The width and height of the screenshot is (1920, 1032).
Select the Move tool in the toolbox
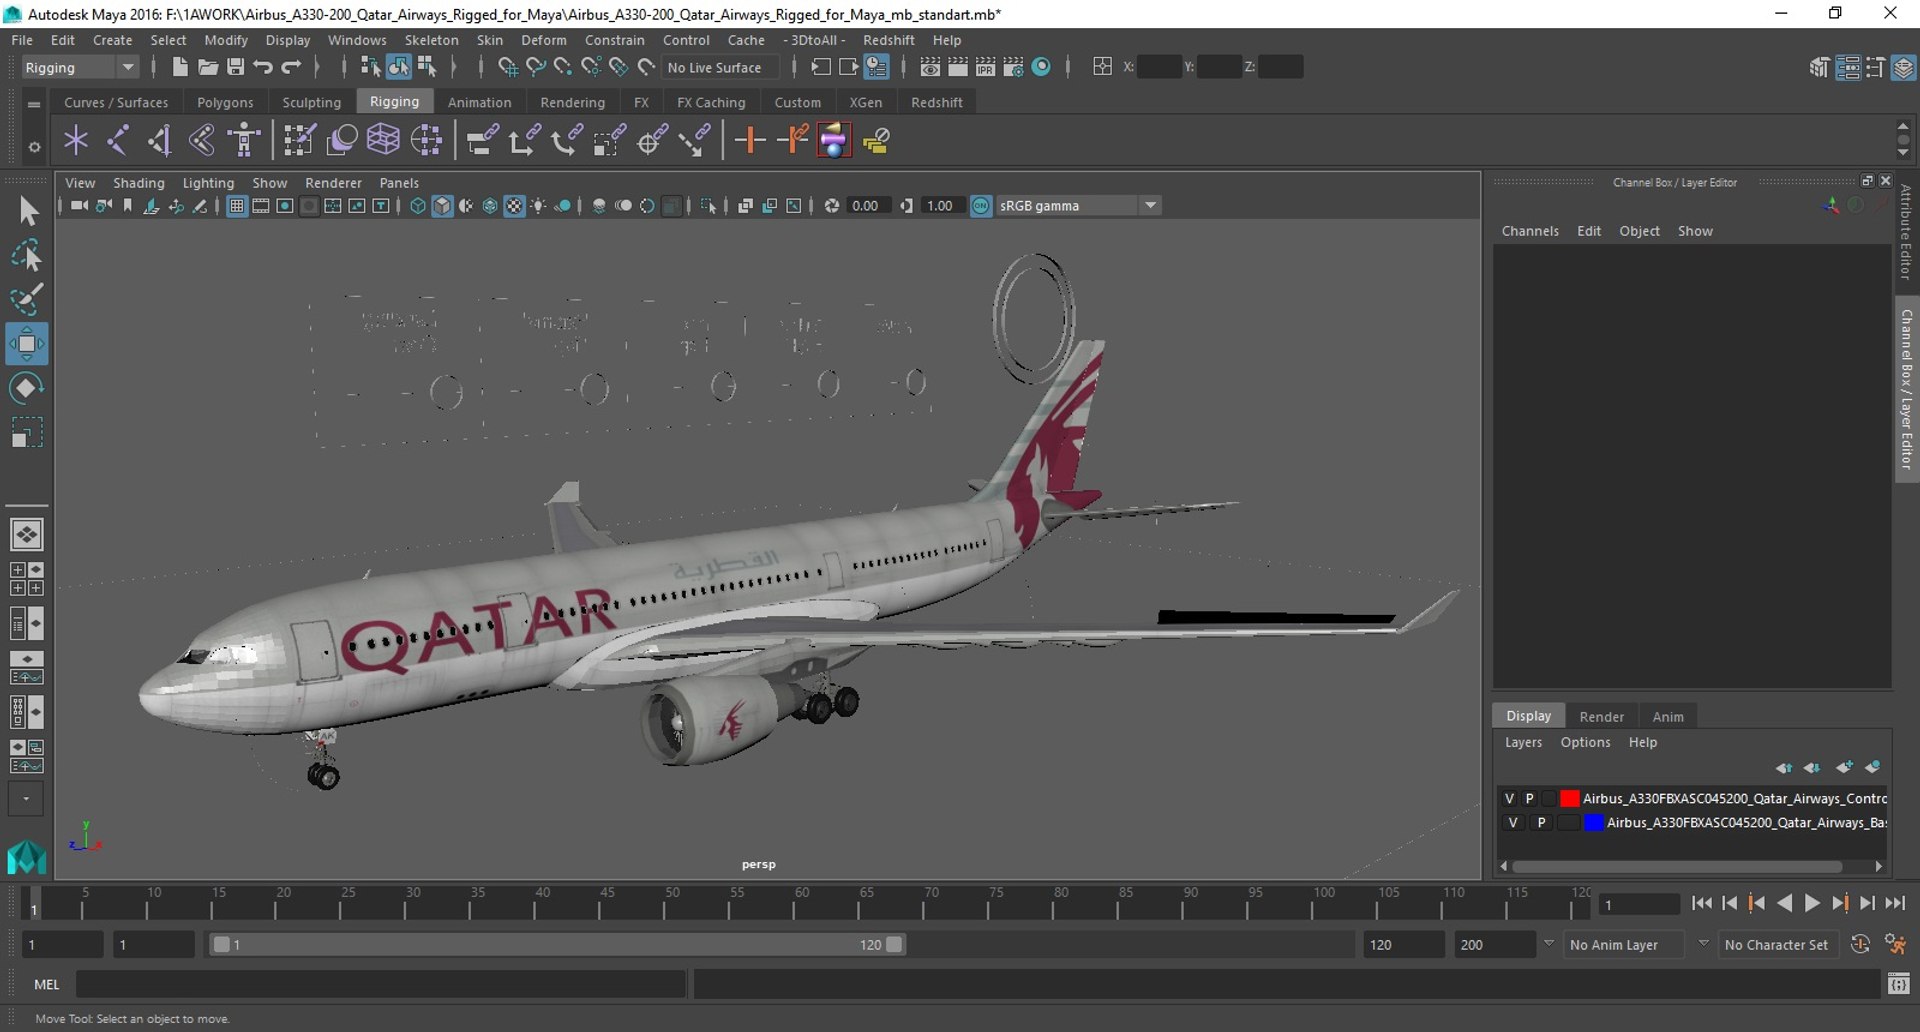pos(27,344)
